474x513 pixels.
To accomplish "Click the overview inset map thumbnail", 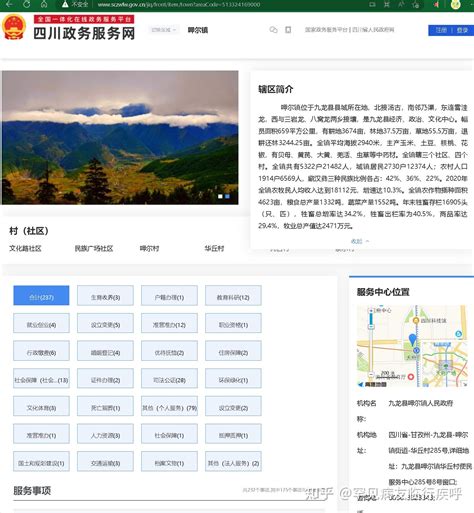I will [x=444, y=364].
